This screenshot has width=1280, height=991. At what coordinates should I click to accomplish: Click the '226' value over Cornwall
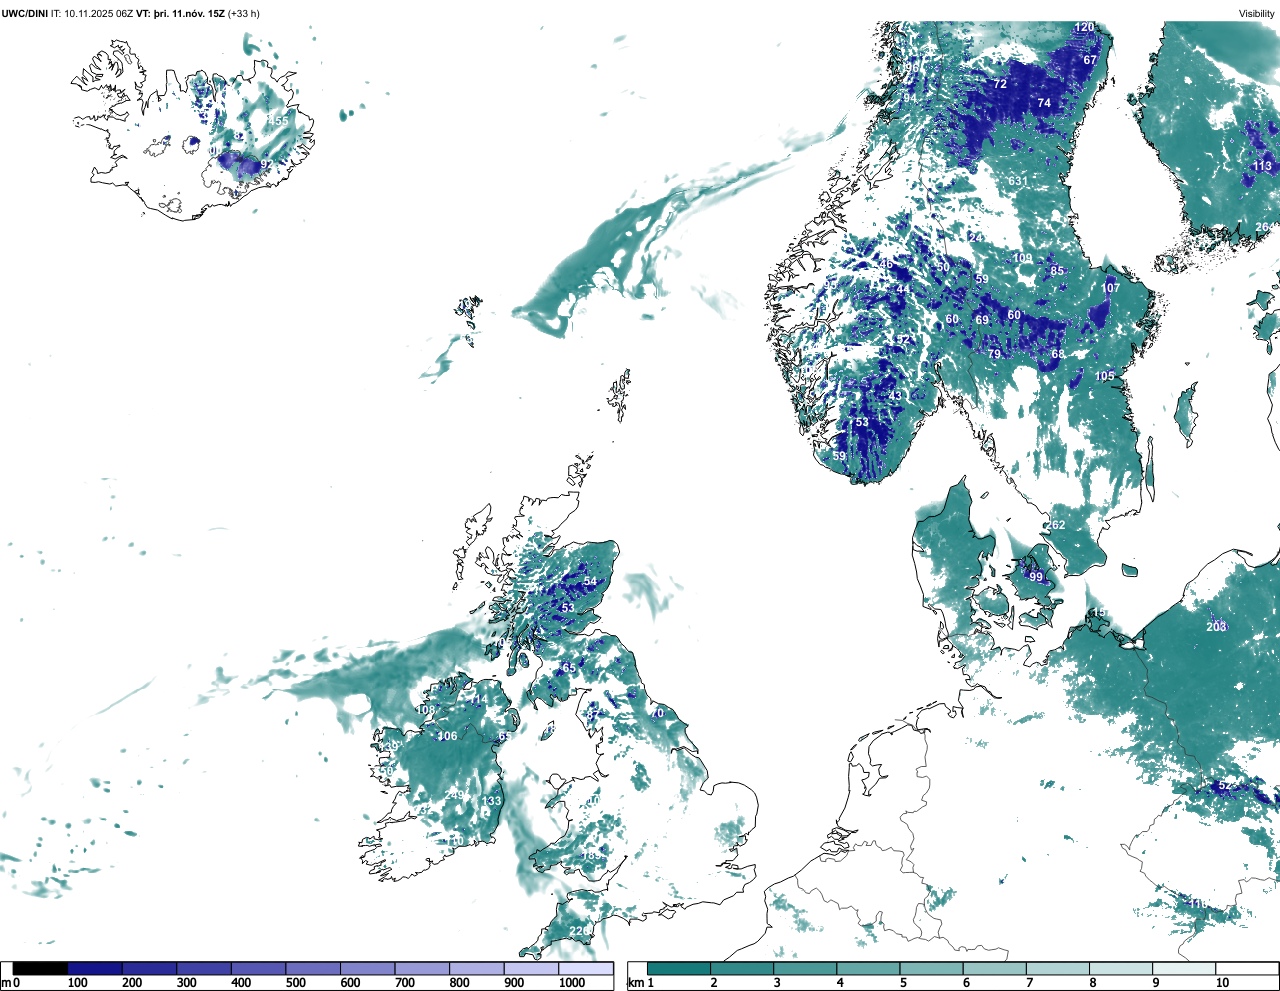pyautogui.click(x=579, y=931)
